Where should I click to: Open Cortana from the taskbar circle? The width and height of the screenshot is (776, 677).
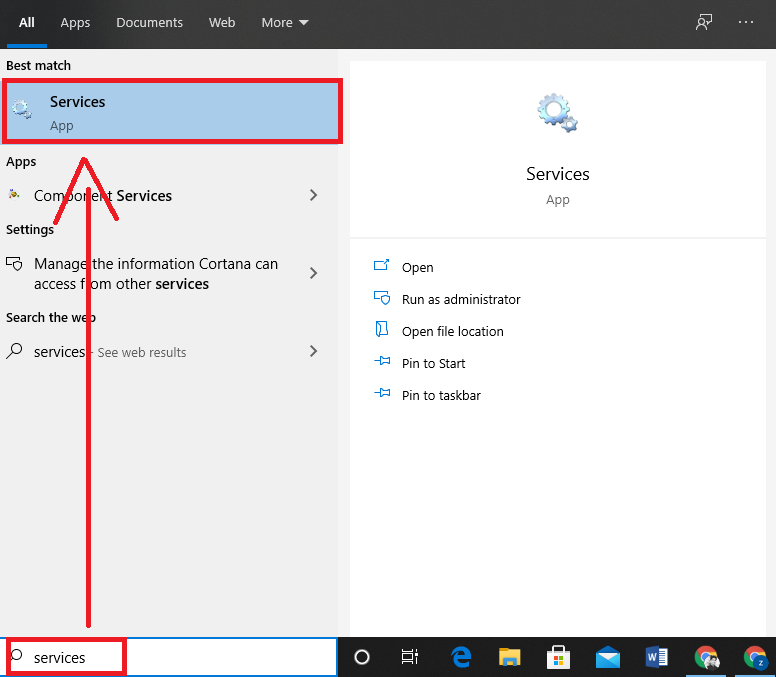click(362, 657)
